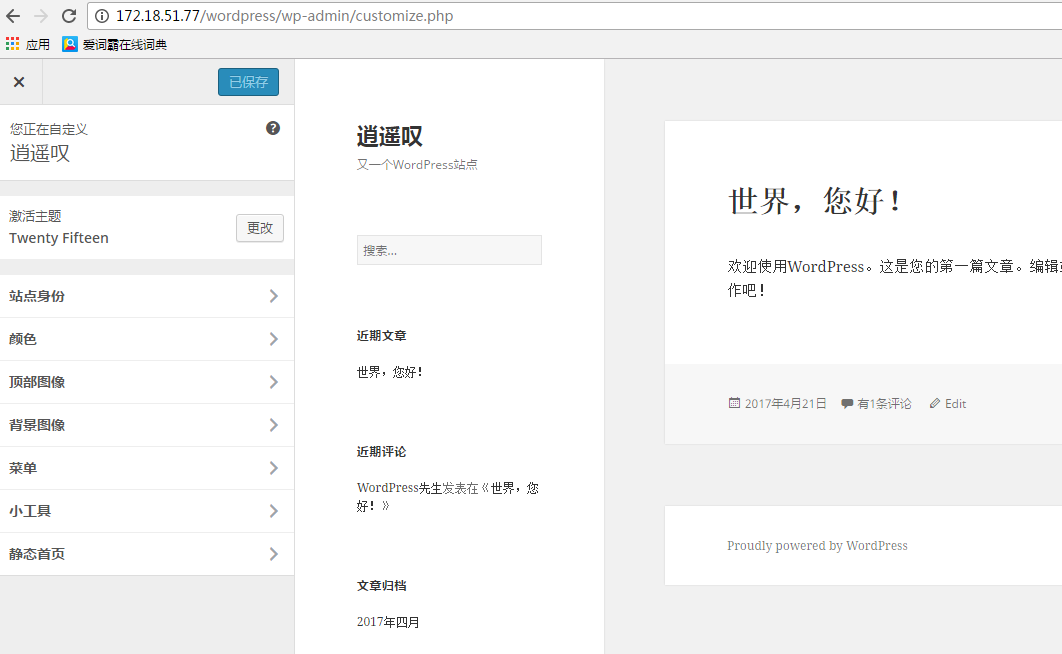Image resolution: width=1062 pixels, height=654 pixels.
Task: Open the help question mark icon
Action: (273, 128)
